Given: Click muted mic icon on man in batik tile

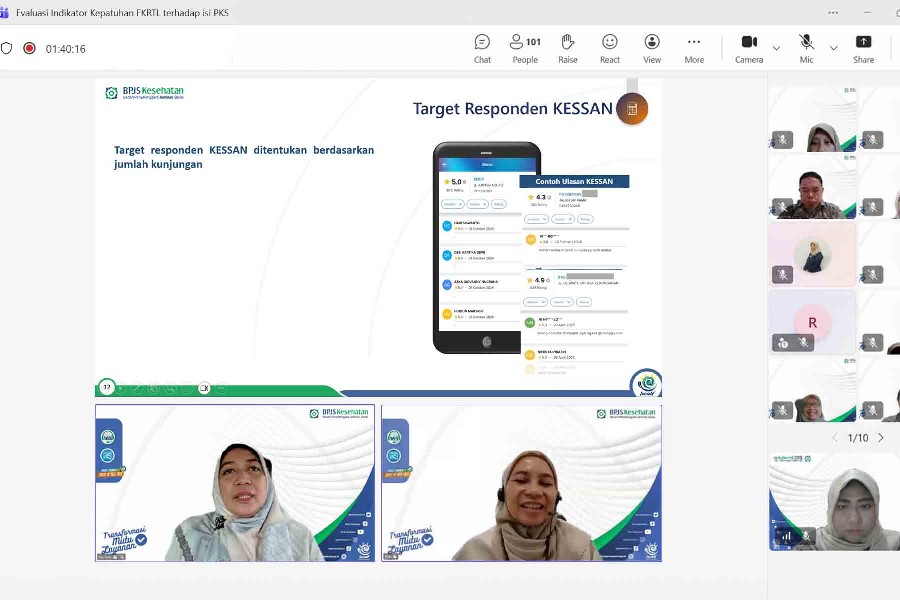Looking at the screenshot, I should pos(782,207).
